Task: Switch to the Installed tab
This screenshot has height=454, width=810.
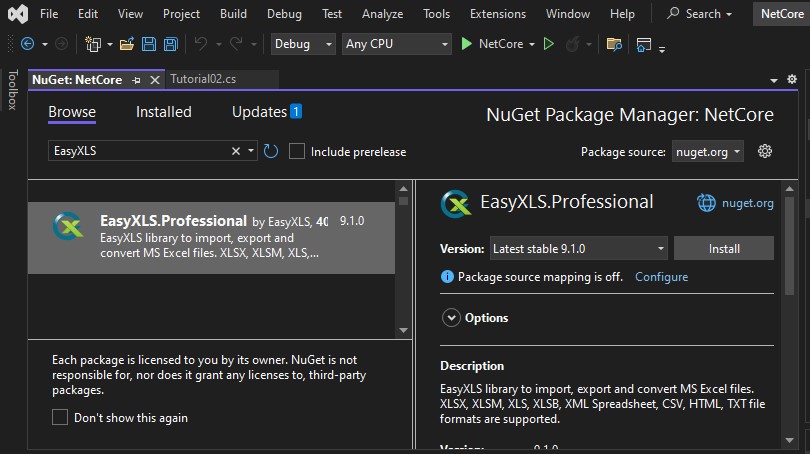Action: [x=164, y=112]
